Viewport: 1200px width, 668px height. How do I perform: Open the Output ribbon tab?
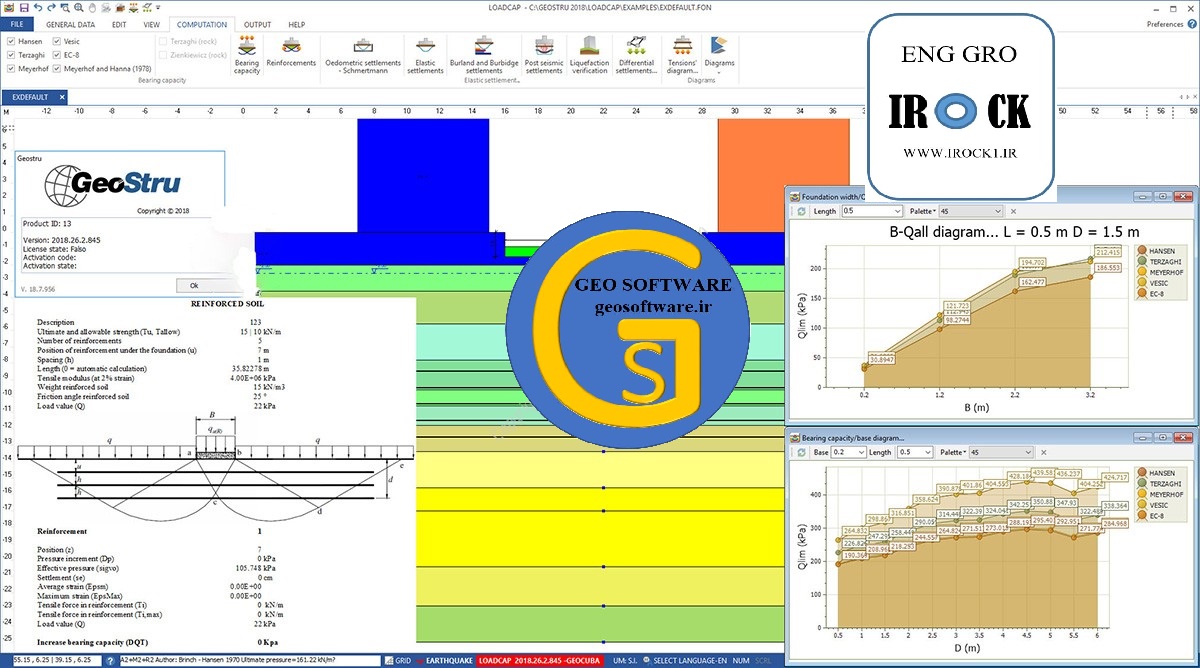(257, 24)
